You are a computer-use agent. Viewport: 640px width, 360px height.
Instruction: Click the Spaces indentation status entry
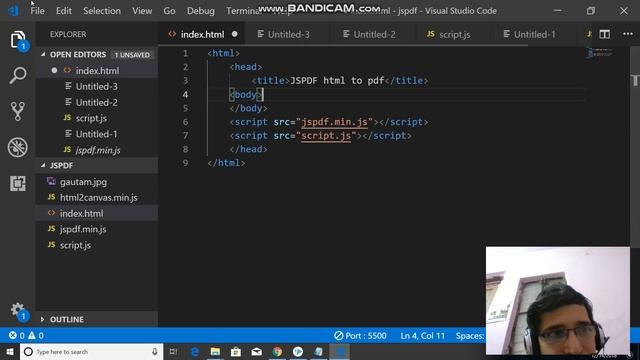coord(470,336)
